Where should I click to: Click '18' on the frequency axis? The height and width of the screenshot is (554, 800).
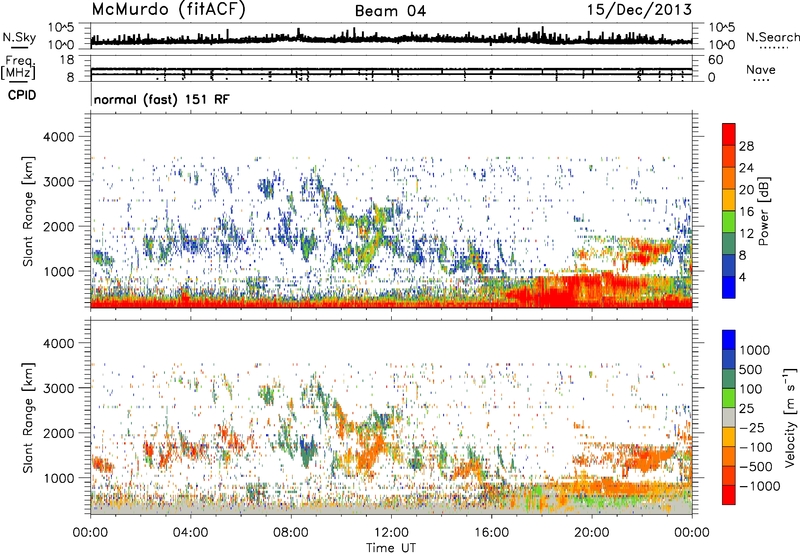tap(66, 60)
